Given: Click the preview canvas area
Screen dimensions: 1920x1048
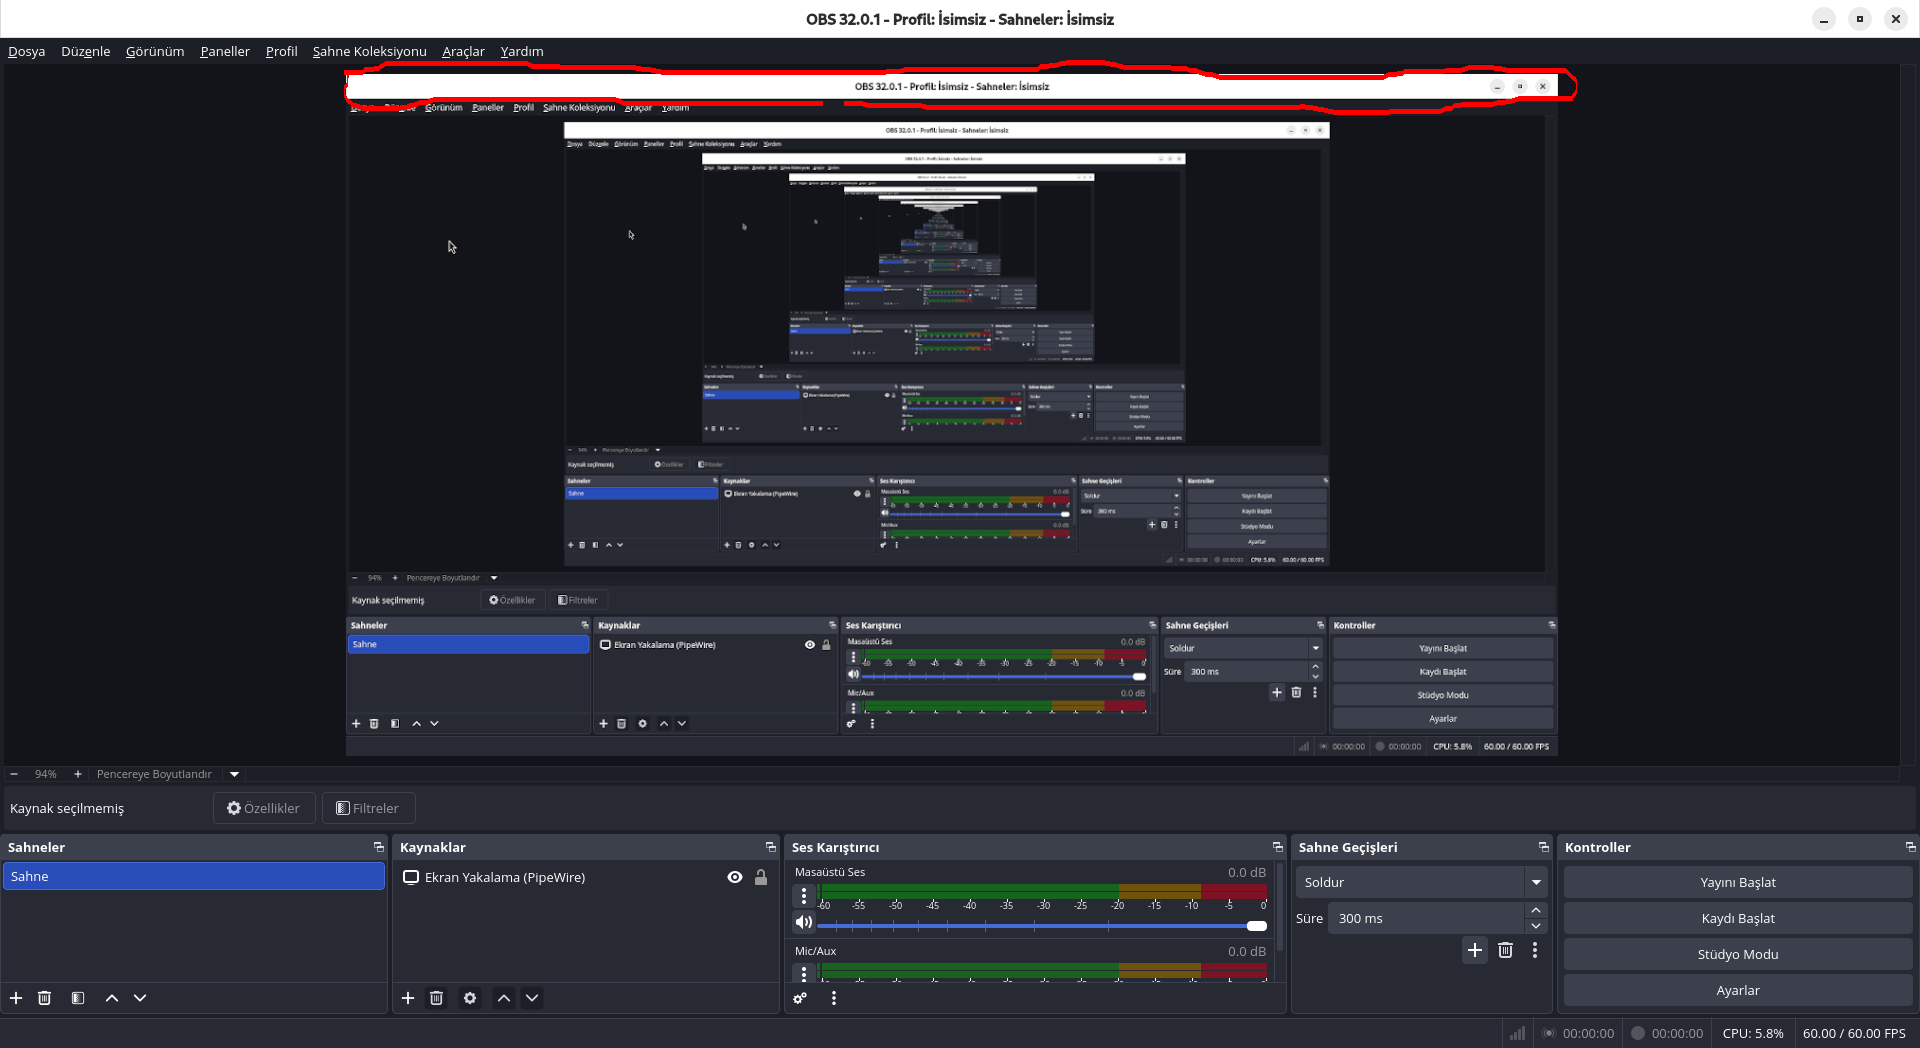Looking at the screenshot, I should [951, 415].
